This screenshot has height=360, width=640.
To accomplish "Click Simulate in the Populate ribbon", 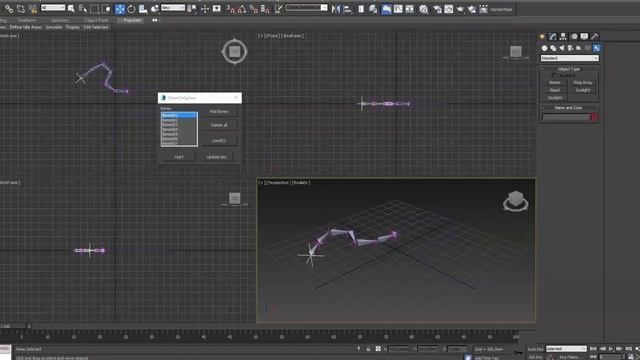I will coord(54,27).
